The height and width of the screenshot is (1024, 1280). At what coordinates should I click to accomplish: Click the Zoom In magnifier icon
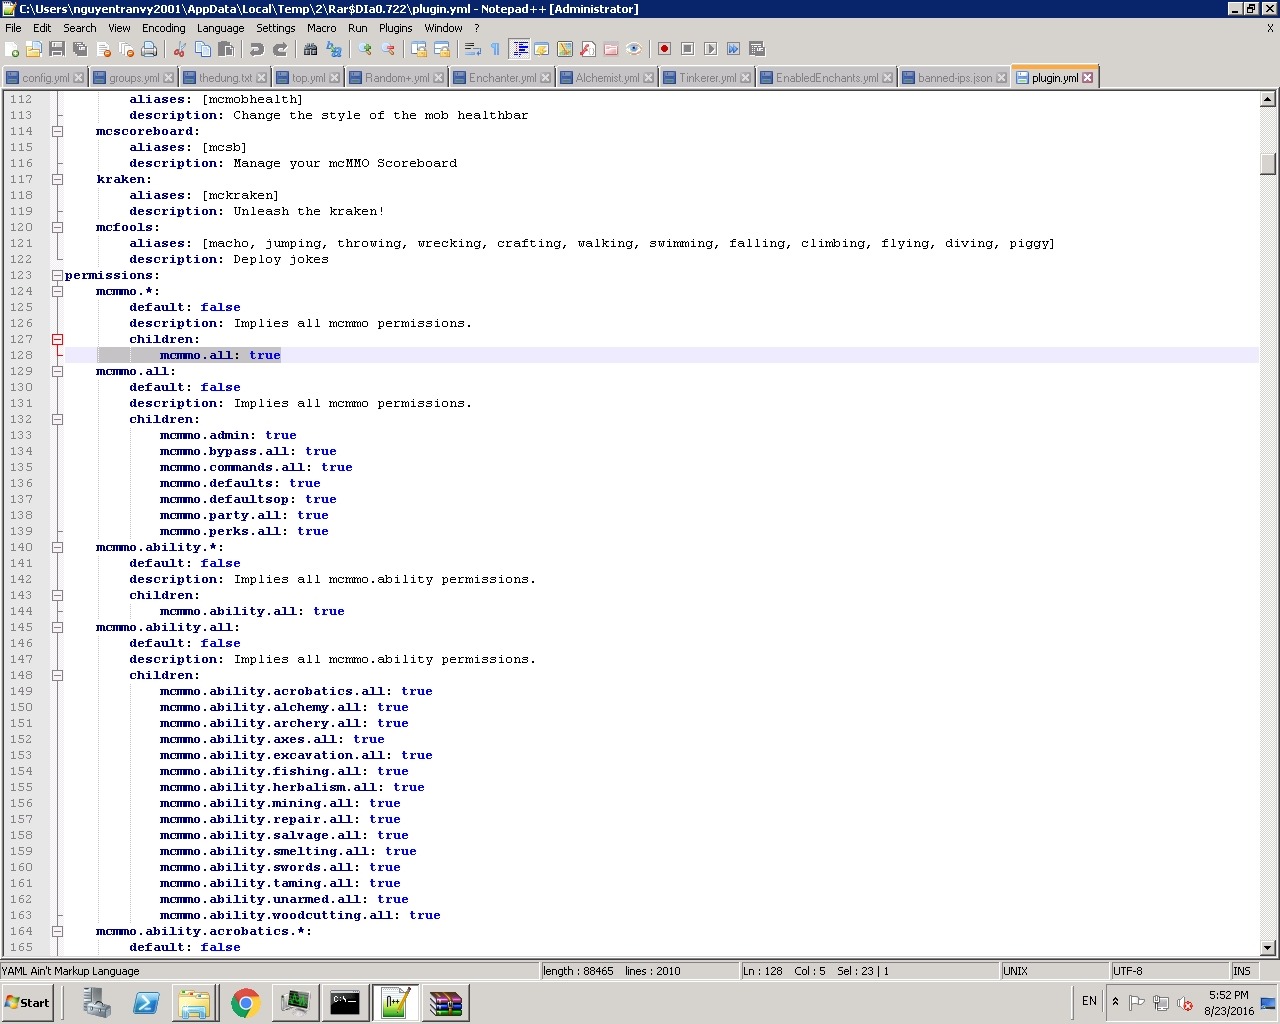coord(365,49)
